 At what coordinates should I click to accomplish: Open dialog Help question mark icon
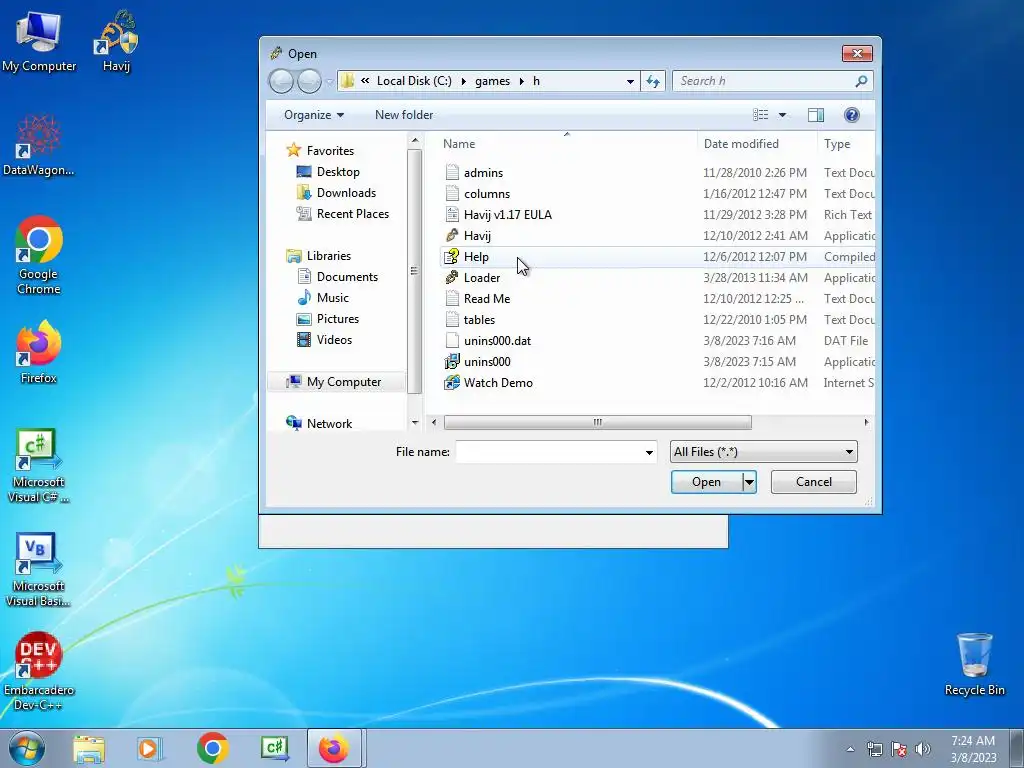pos(852,115)
